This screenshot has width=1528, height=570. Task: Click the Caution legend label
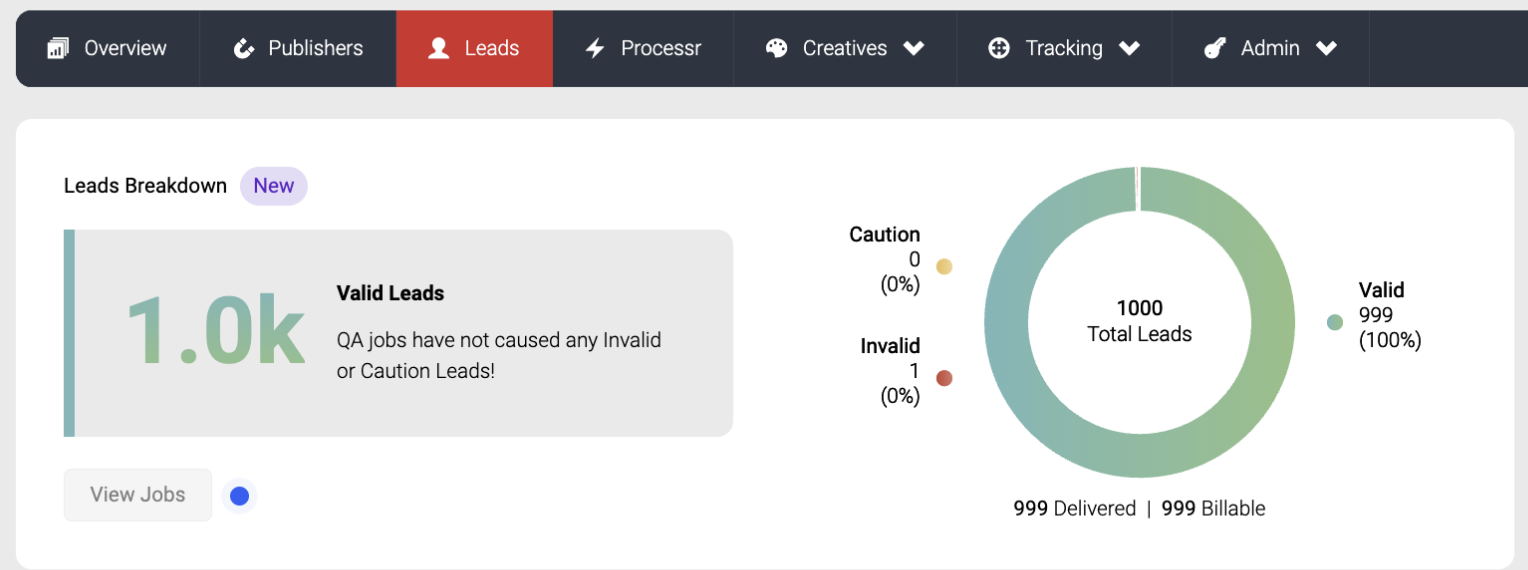point(884,234)
